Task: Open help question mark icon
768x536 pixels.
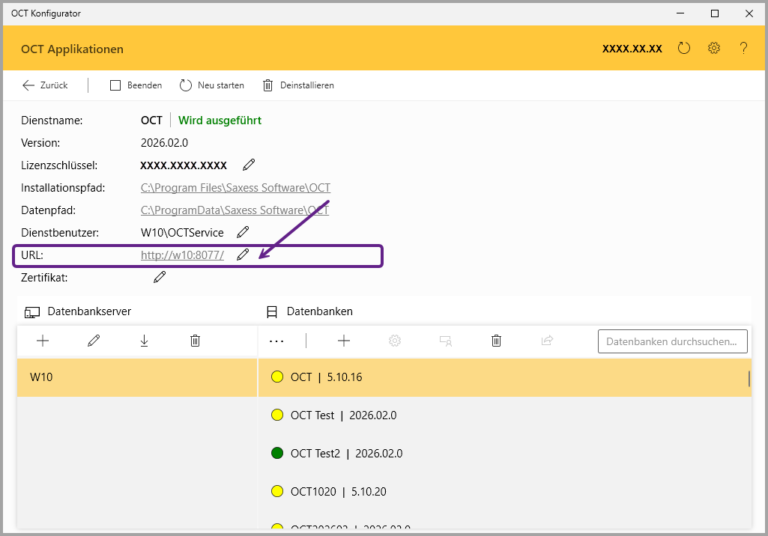Action: click(743, 48)
